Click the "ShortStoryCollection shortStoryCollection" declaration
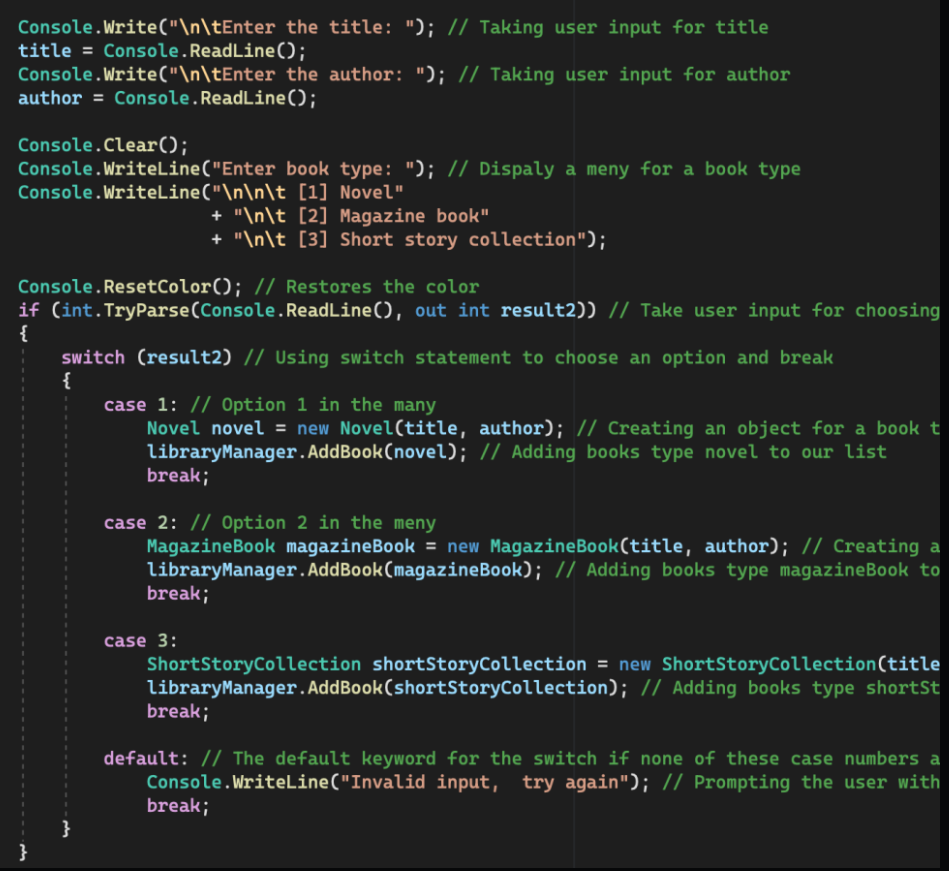This screenshot has width=949, height=871. (366, 665)
